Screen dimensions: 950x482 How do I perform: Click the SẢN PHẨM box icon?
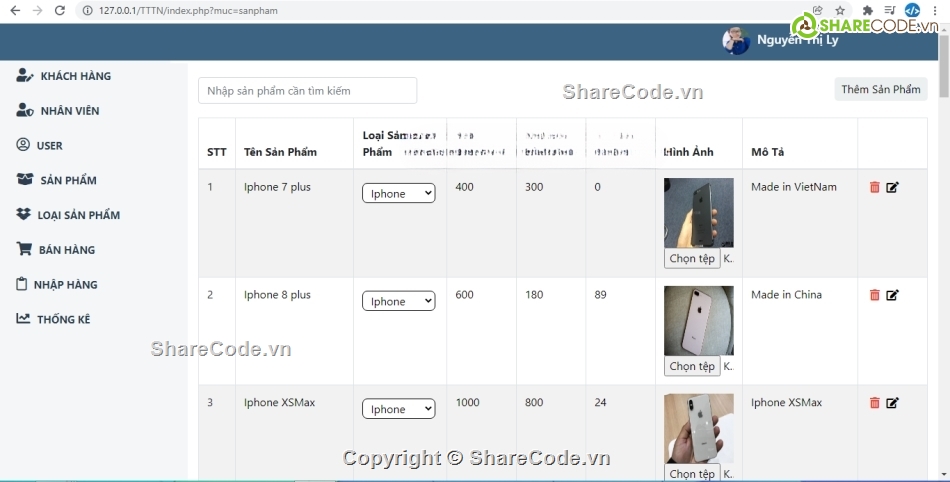[25, 179]
